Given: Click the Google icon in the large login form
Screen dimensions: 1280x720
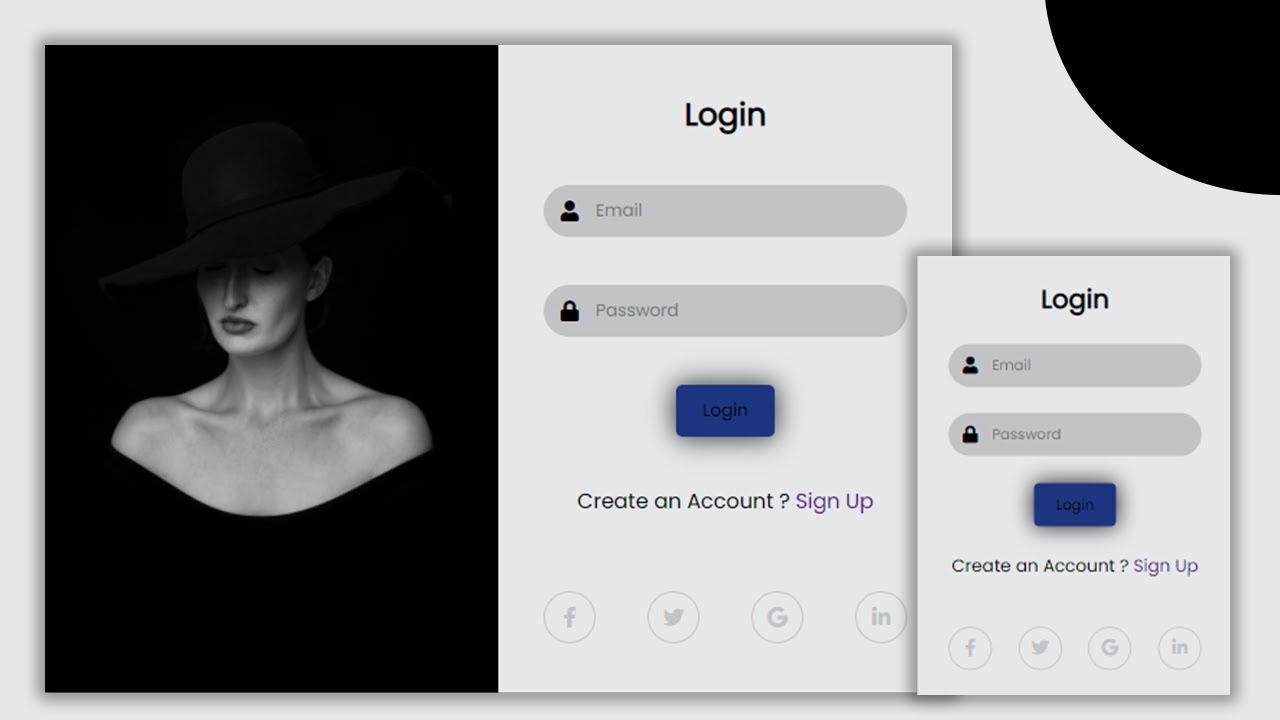Looking at the screenshot, I should pyautogui.click(x=777, y=617).
